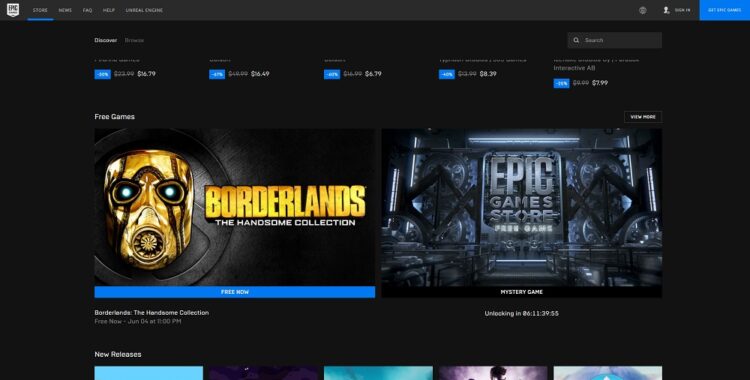Switch to the Browse tab
The height and width of the screenshot is (380, 750).
(134, 40)
